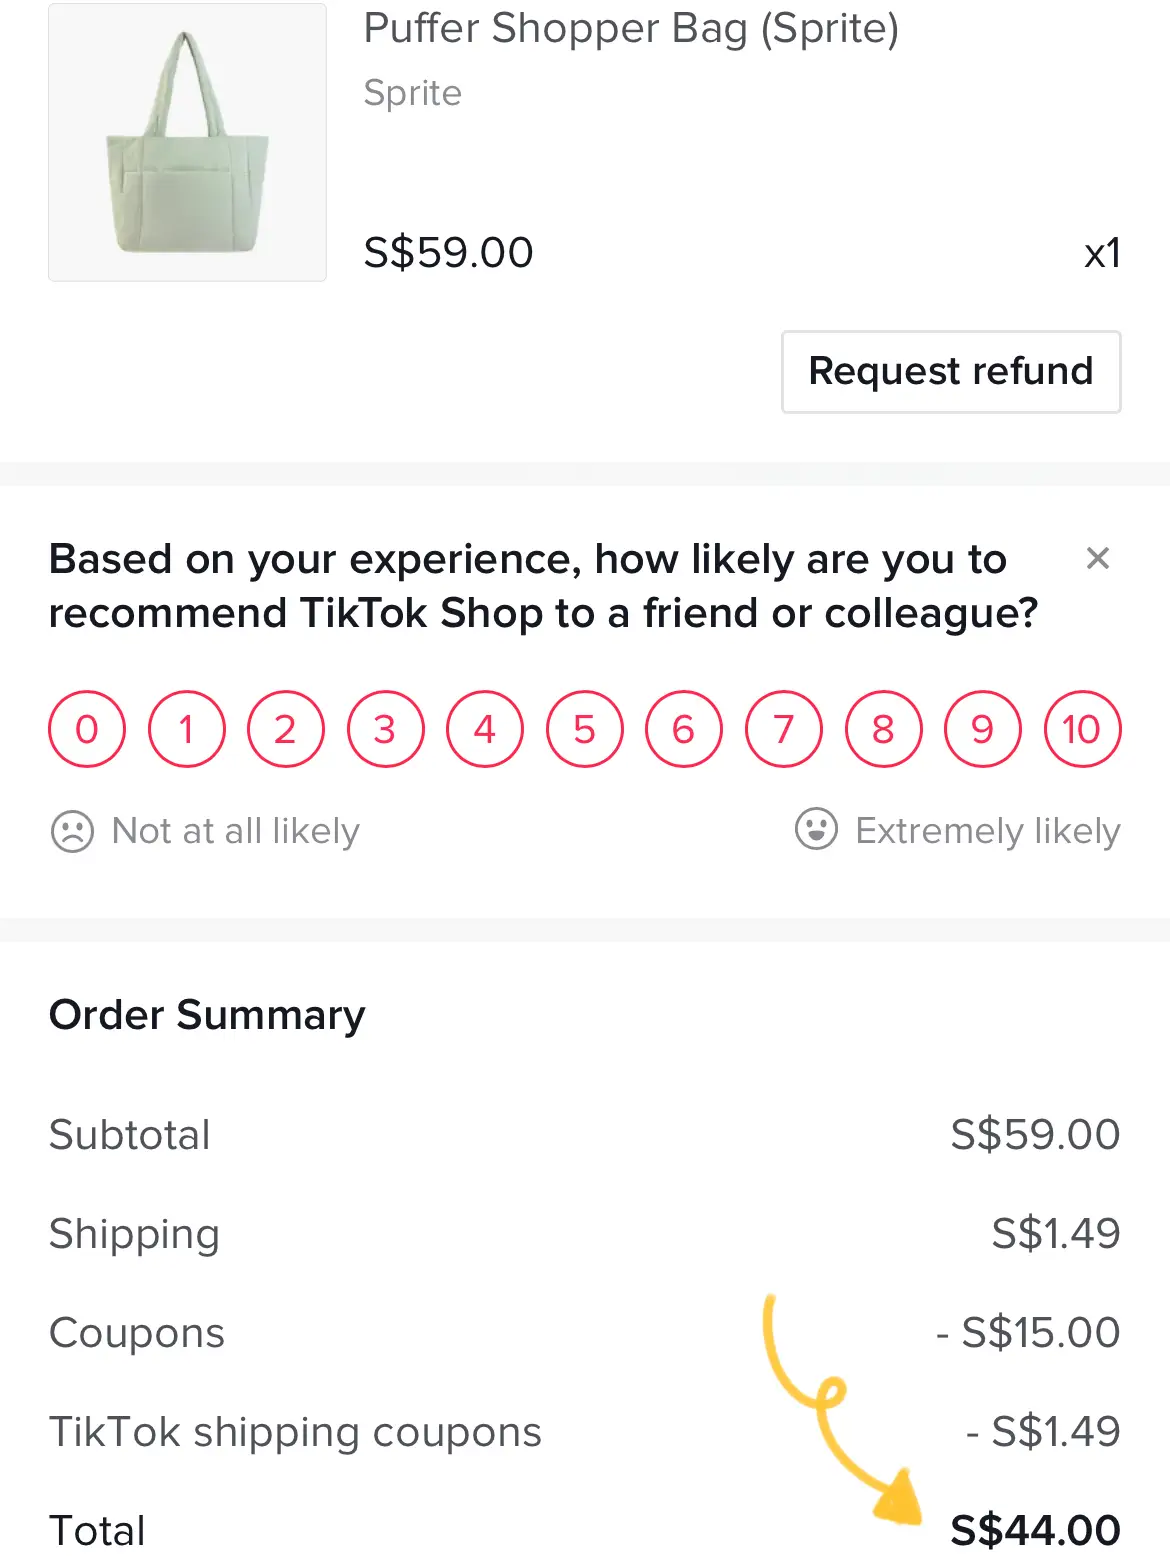Image resolution: width=1170 pixels, height=1560 pixels.
Task: Tap the Not at all likely label
Action: [x=236, y=831]
